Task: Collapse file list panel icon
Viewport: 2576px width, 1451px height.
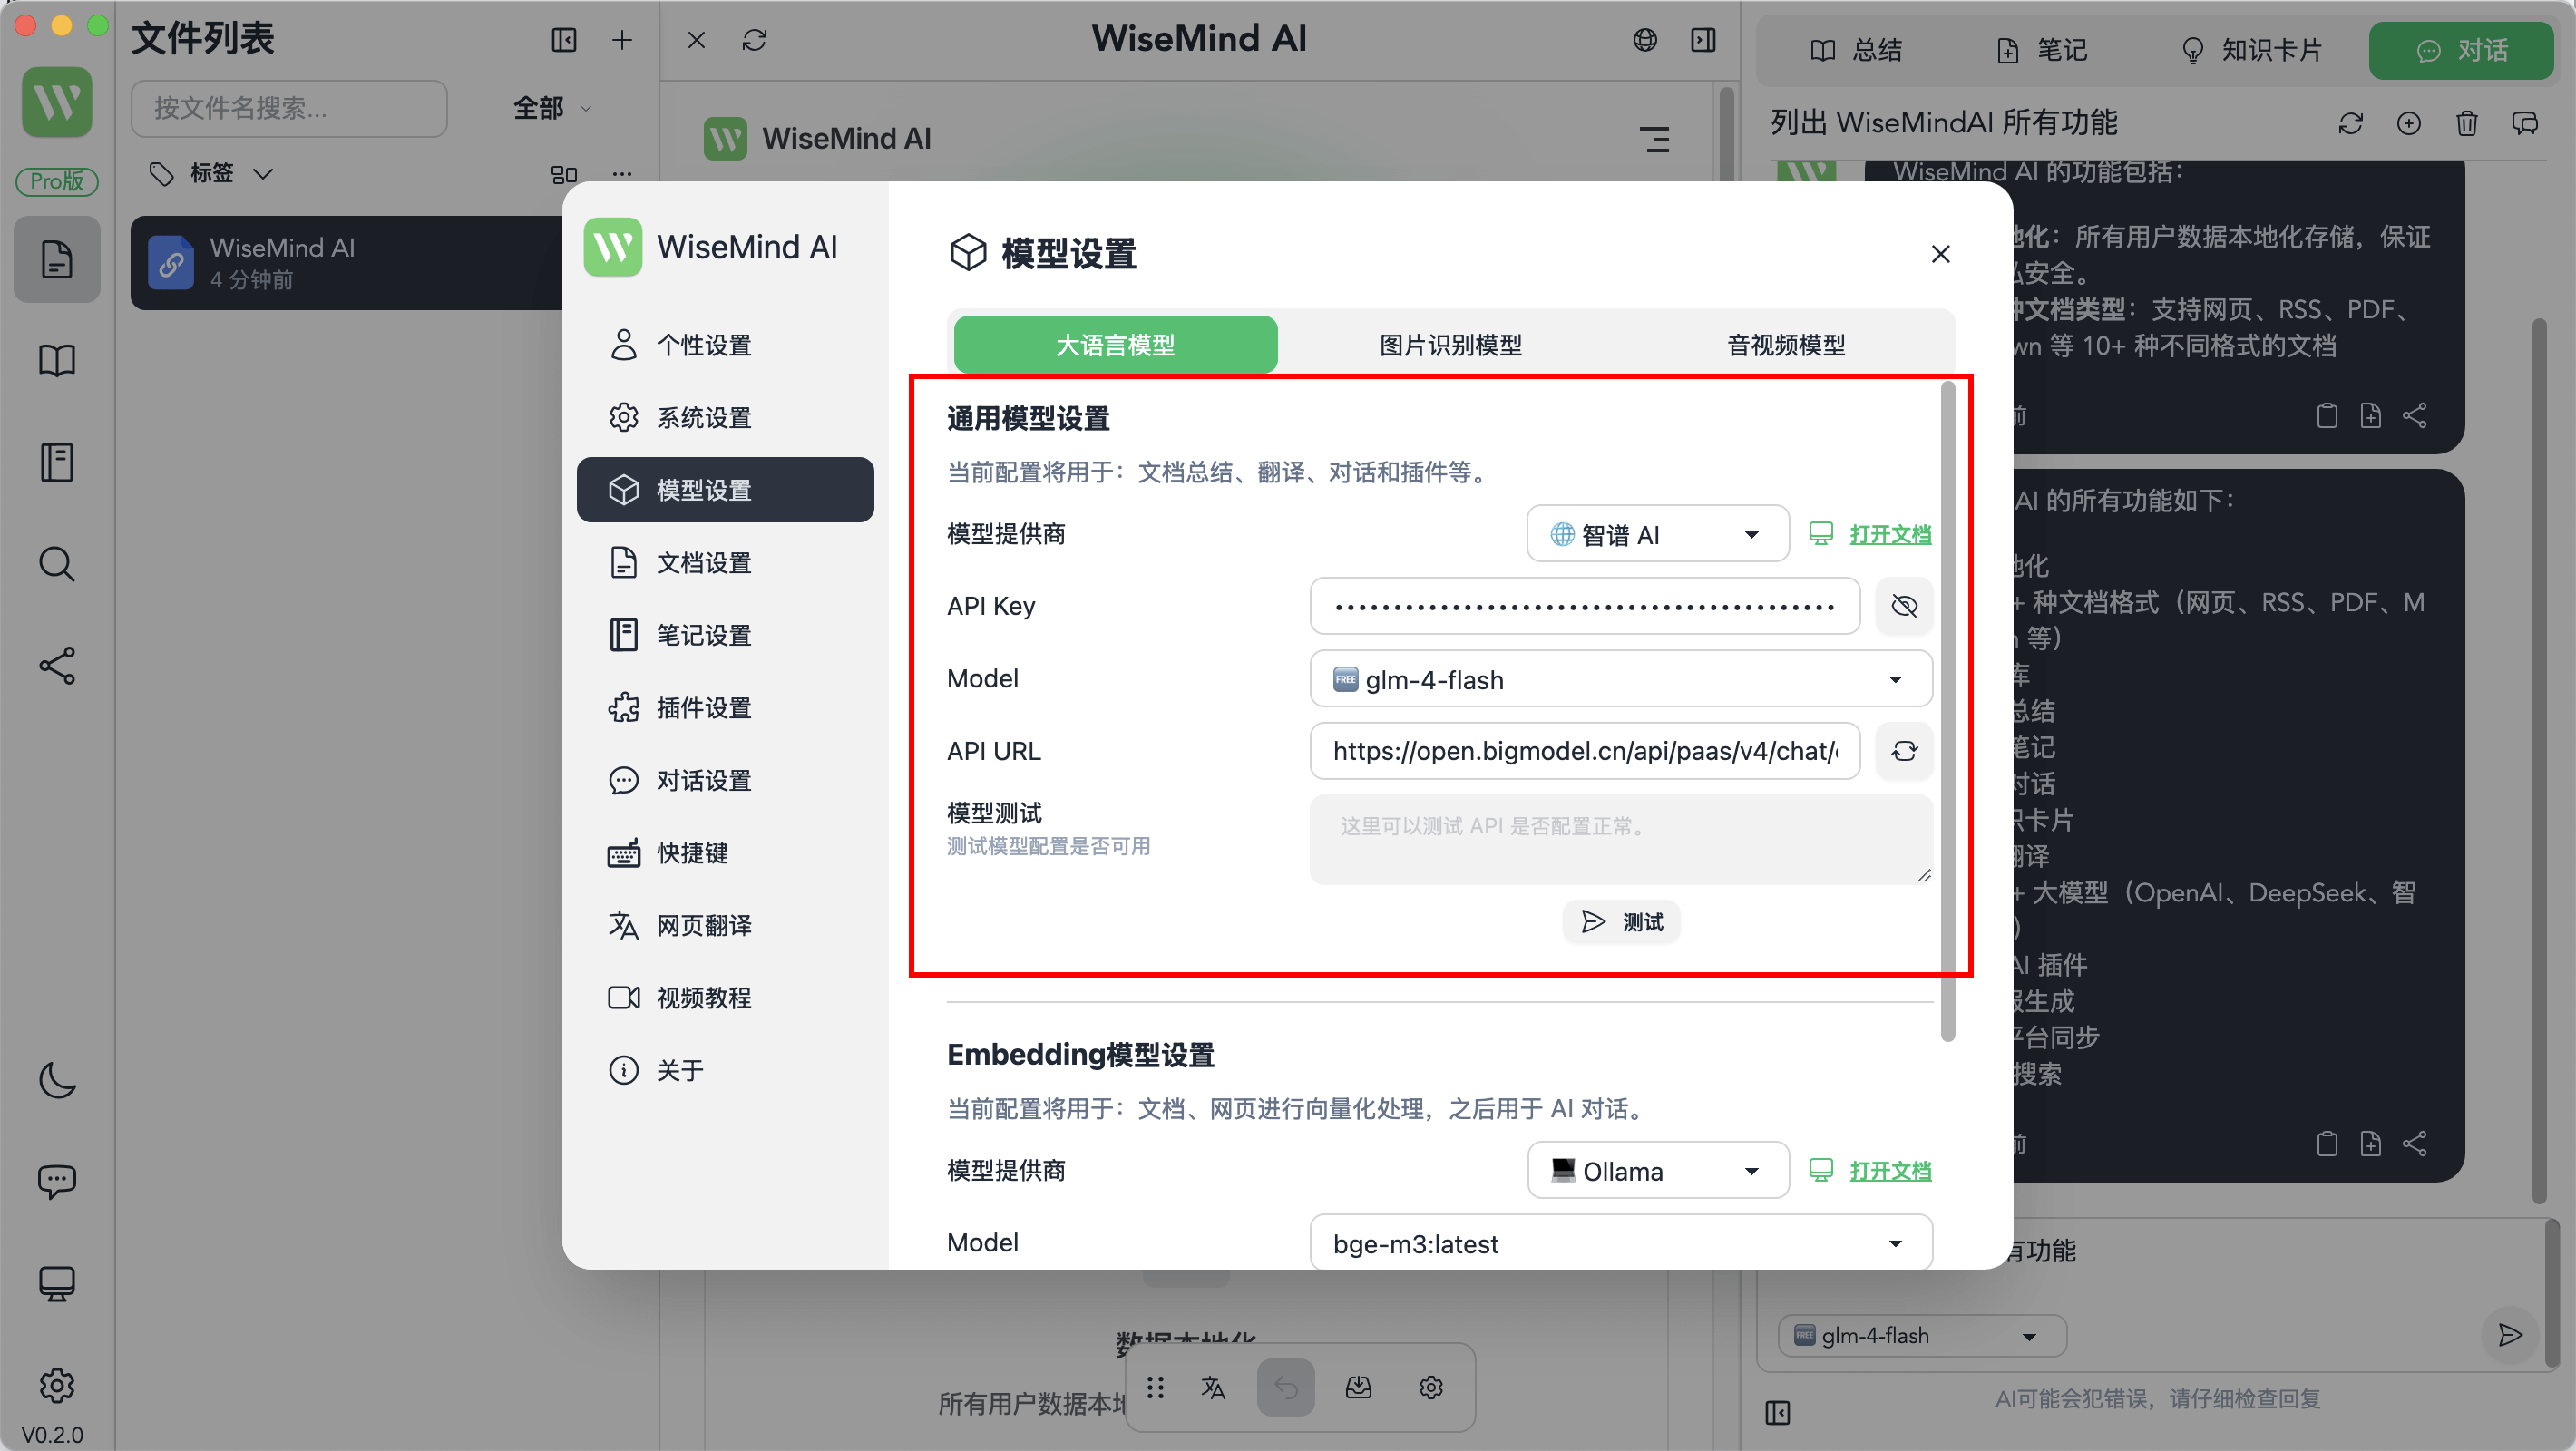Action: [x=564, y=39]
